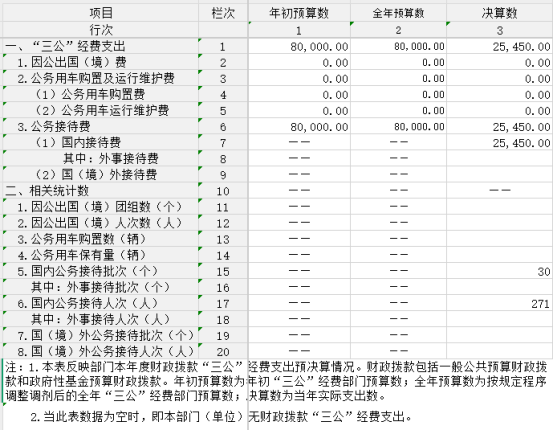Select row label 1.因公出国（境）团组数（个）
Screen dimensions: 554x430
pos(100,207)
